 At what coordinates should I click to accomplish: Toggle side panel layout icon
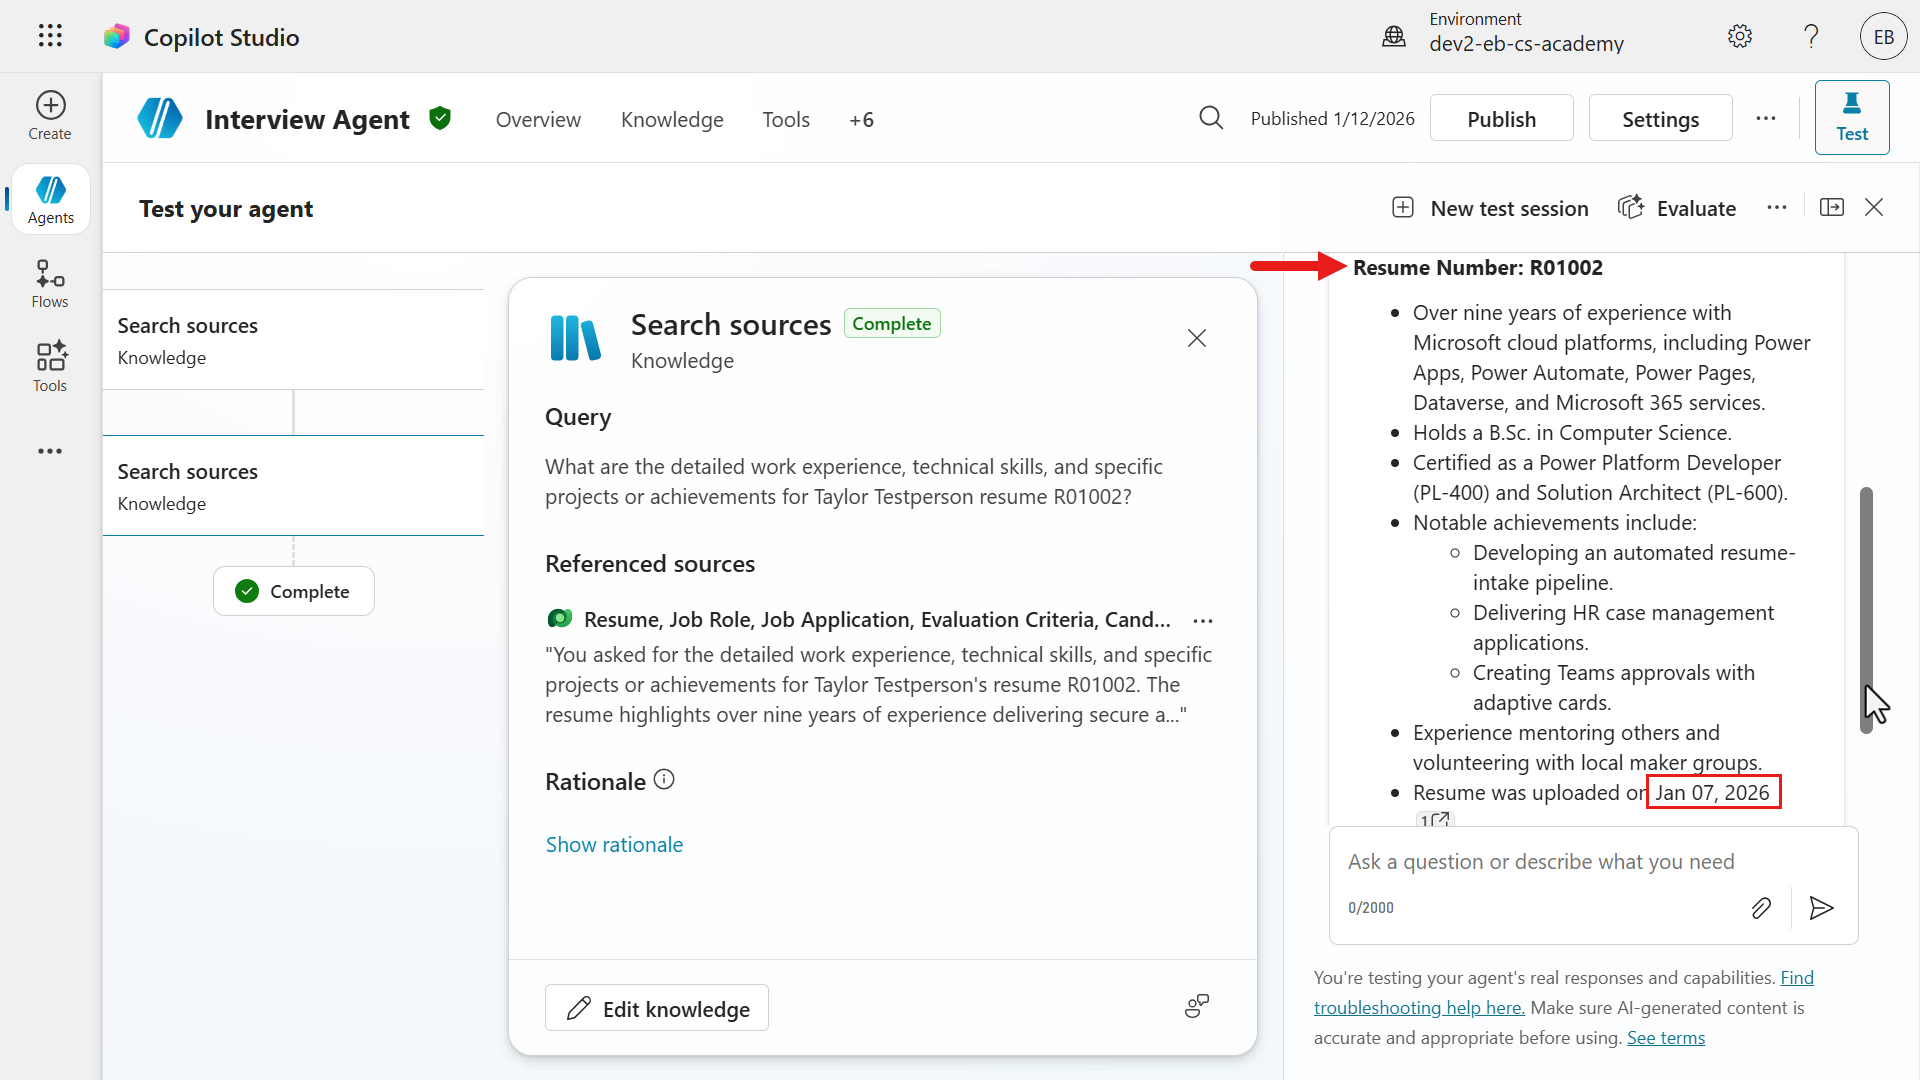[x=1832, y=207]
